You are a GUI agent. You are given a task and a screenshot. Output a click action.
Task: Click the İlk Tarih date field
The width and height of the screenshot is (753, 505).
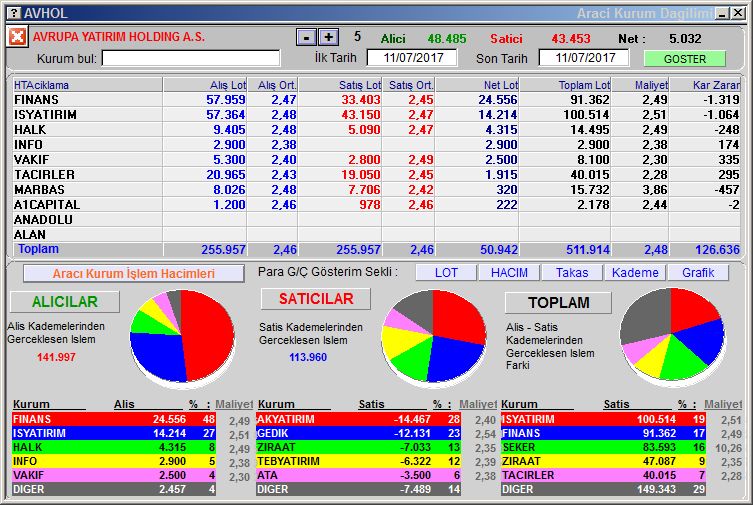pyautogui.click(x=412, y=58)
